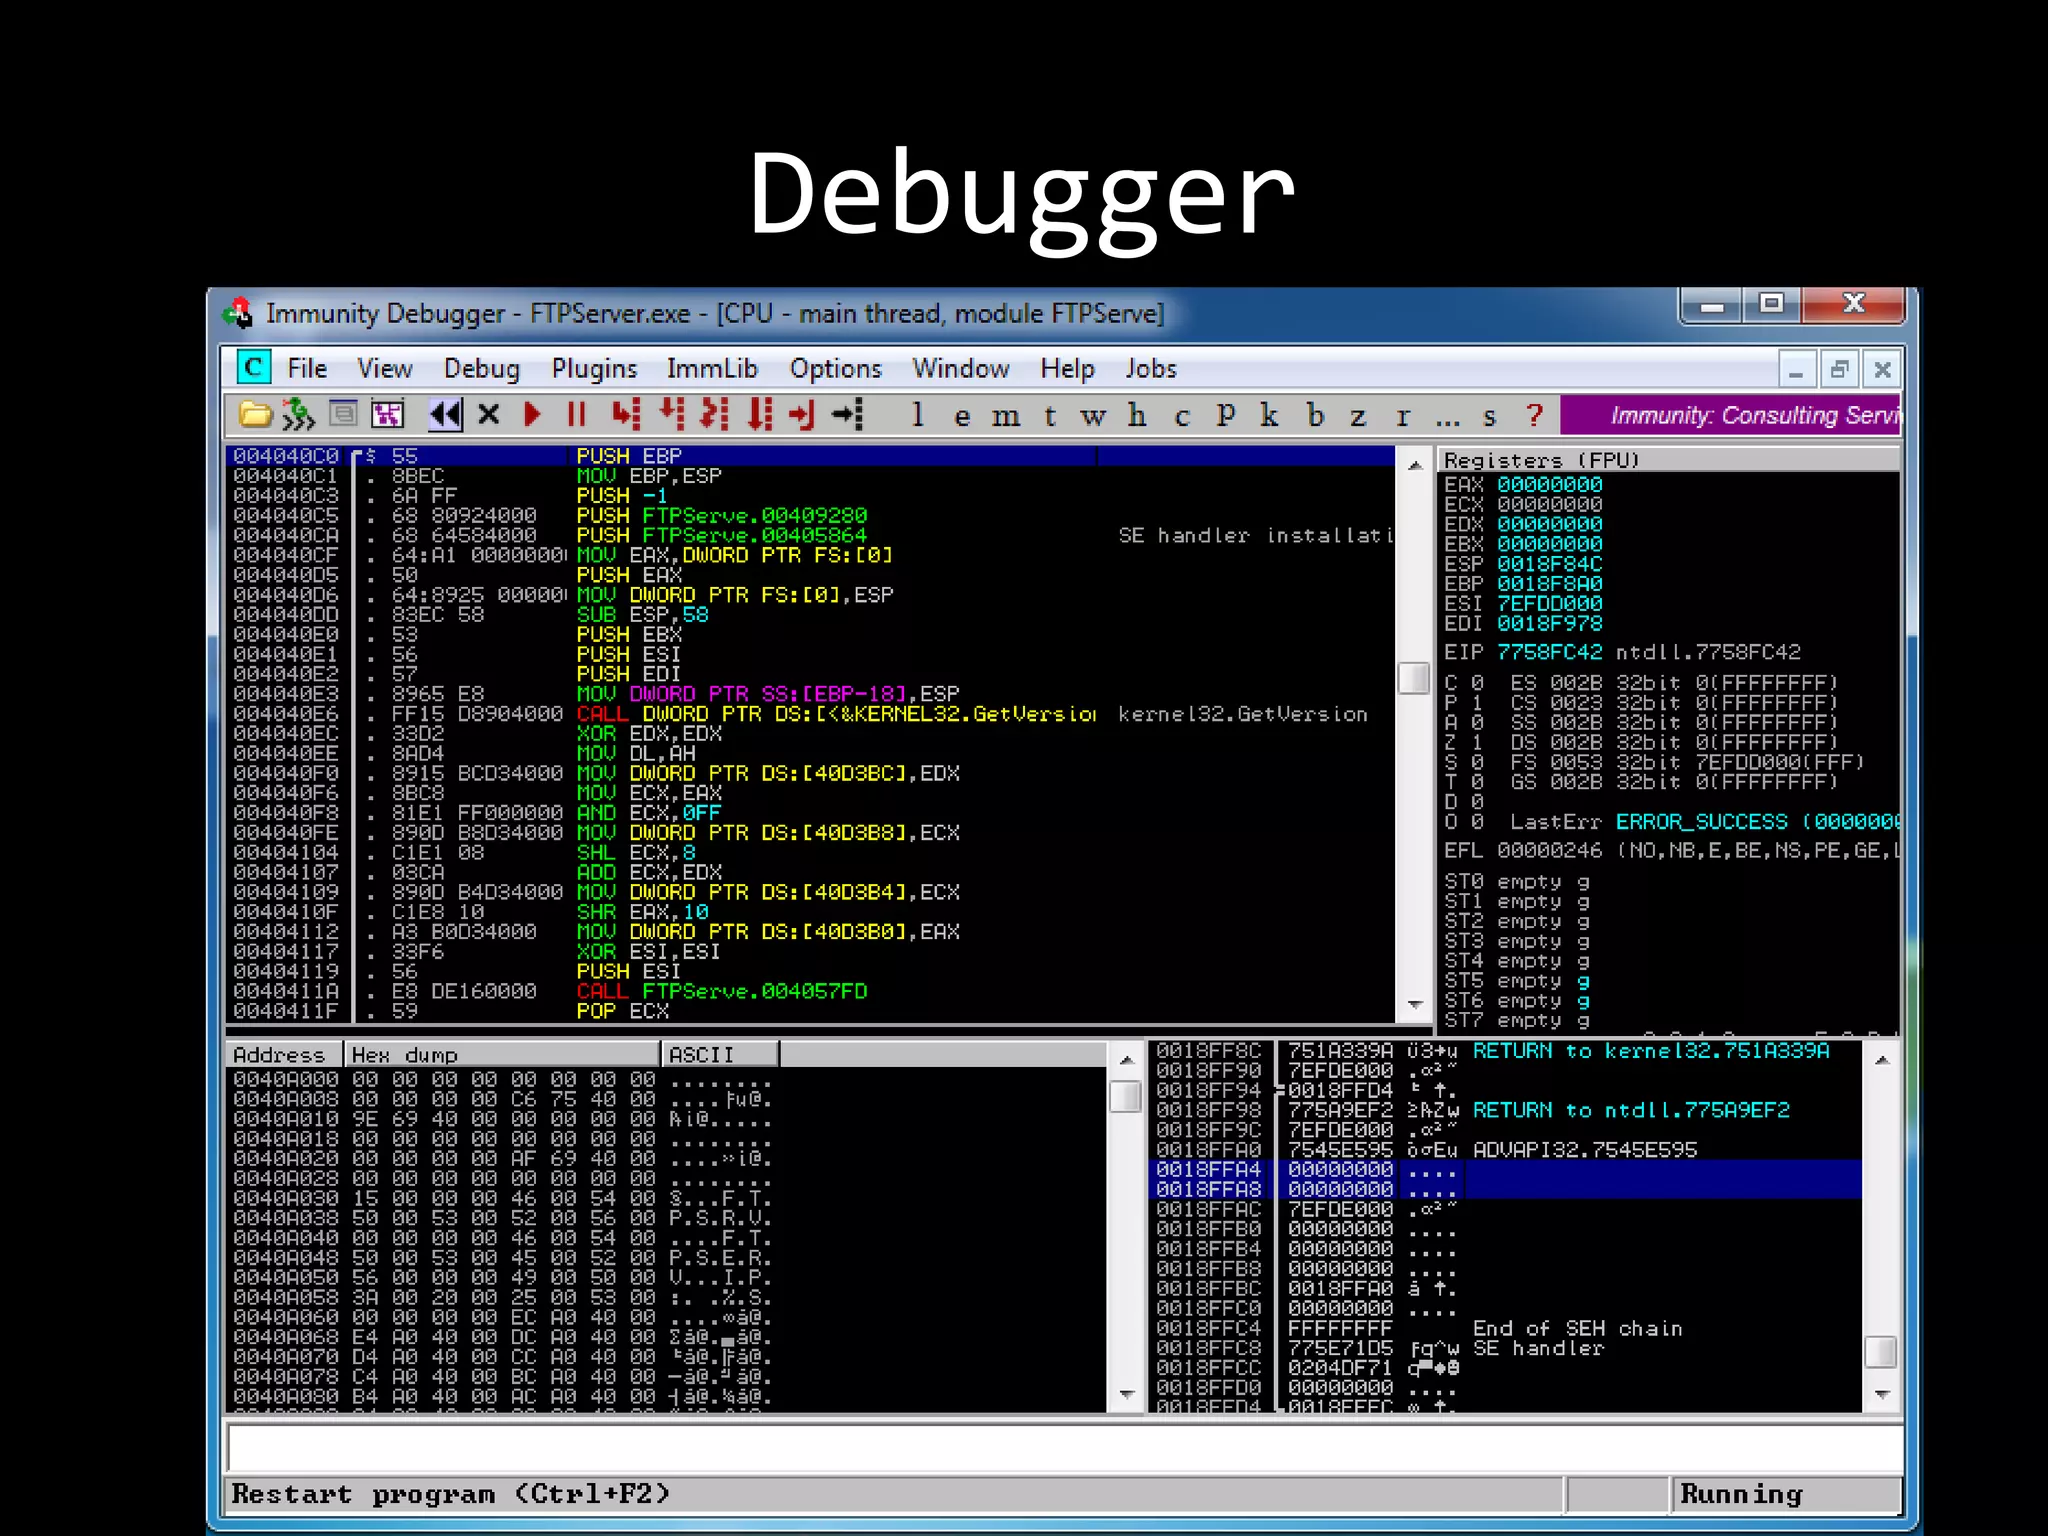2048x1536 pixels.
Task: Click the Trace into icon
Action: [x=714, y=414]
